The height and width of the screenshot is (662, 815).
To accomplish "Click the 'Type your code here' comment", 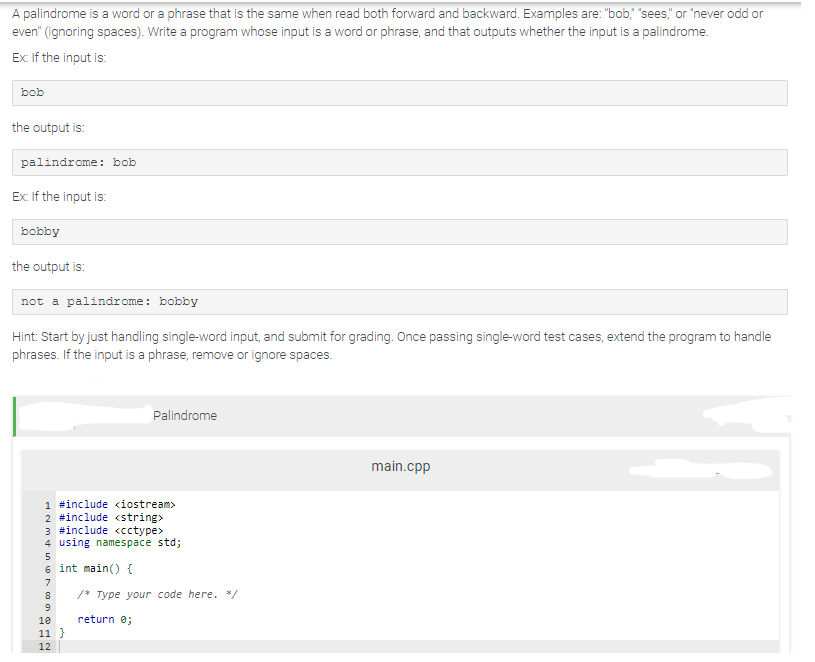I will (157, 594).
